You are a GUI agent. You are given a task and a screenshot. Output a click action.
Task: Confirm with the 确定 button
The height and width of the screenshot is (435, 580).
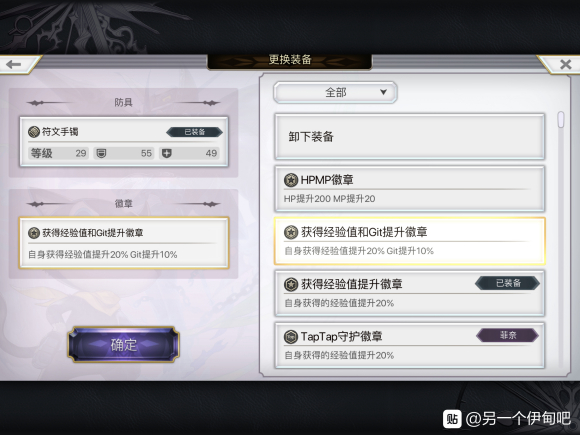124,344
